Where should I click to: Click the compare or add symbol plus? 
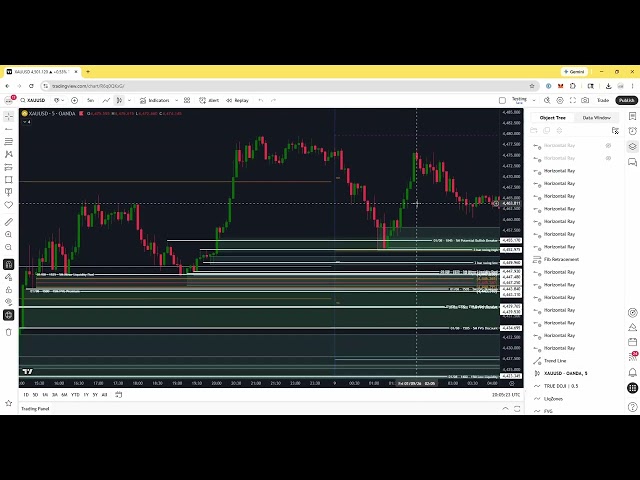pyautogui.click(x=74, y=100)
